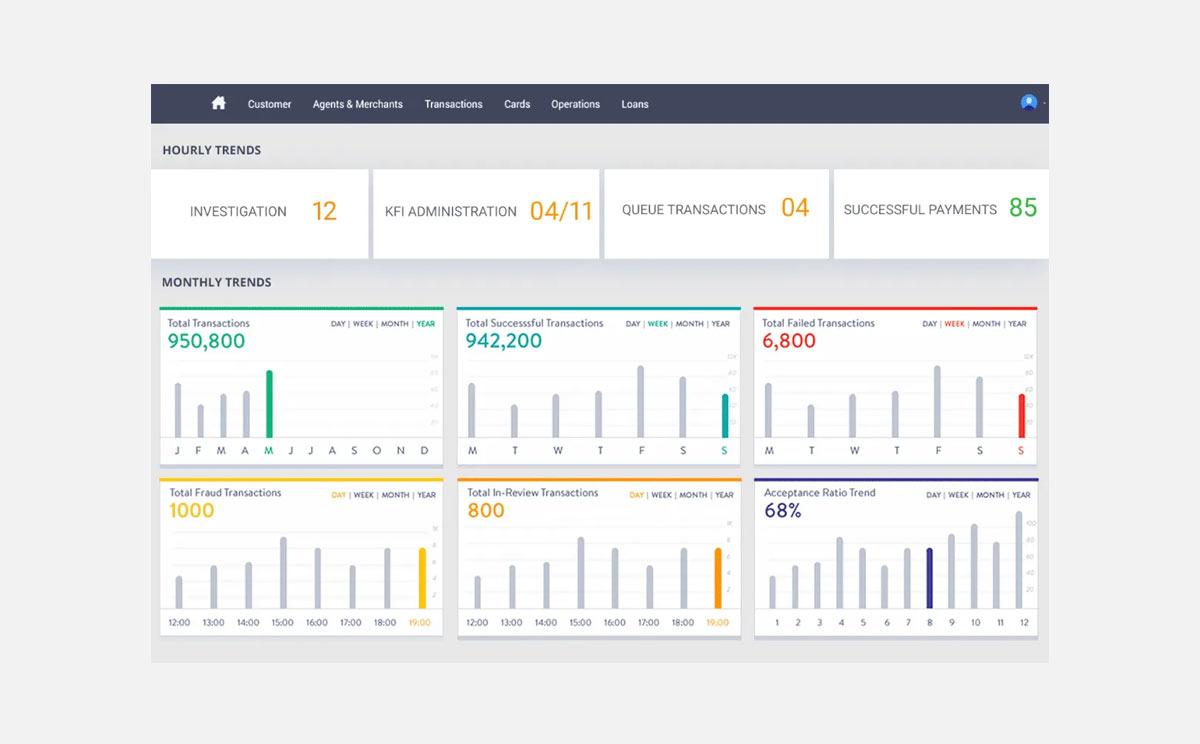Image resolution: width=1200 pixels, height=744 pixels.
Task: Select the Operations menu item
Action: 575,104
